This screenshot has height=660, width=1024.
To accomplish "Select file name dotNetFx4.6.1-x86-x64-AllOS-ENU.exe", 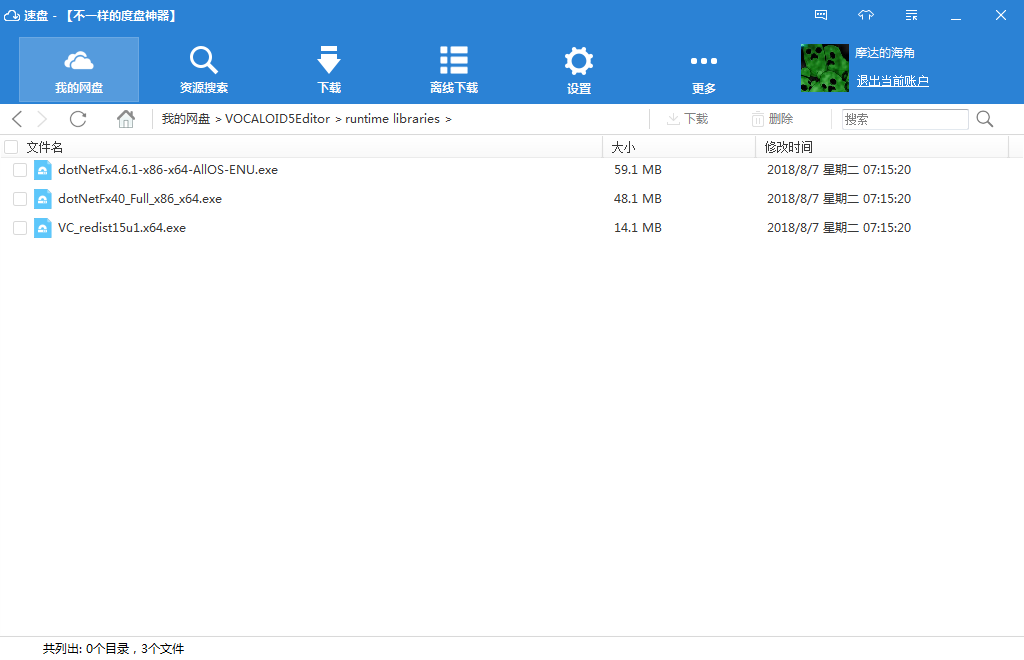I will point(168,170).
